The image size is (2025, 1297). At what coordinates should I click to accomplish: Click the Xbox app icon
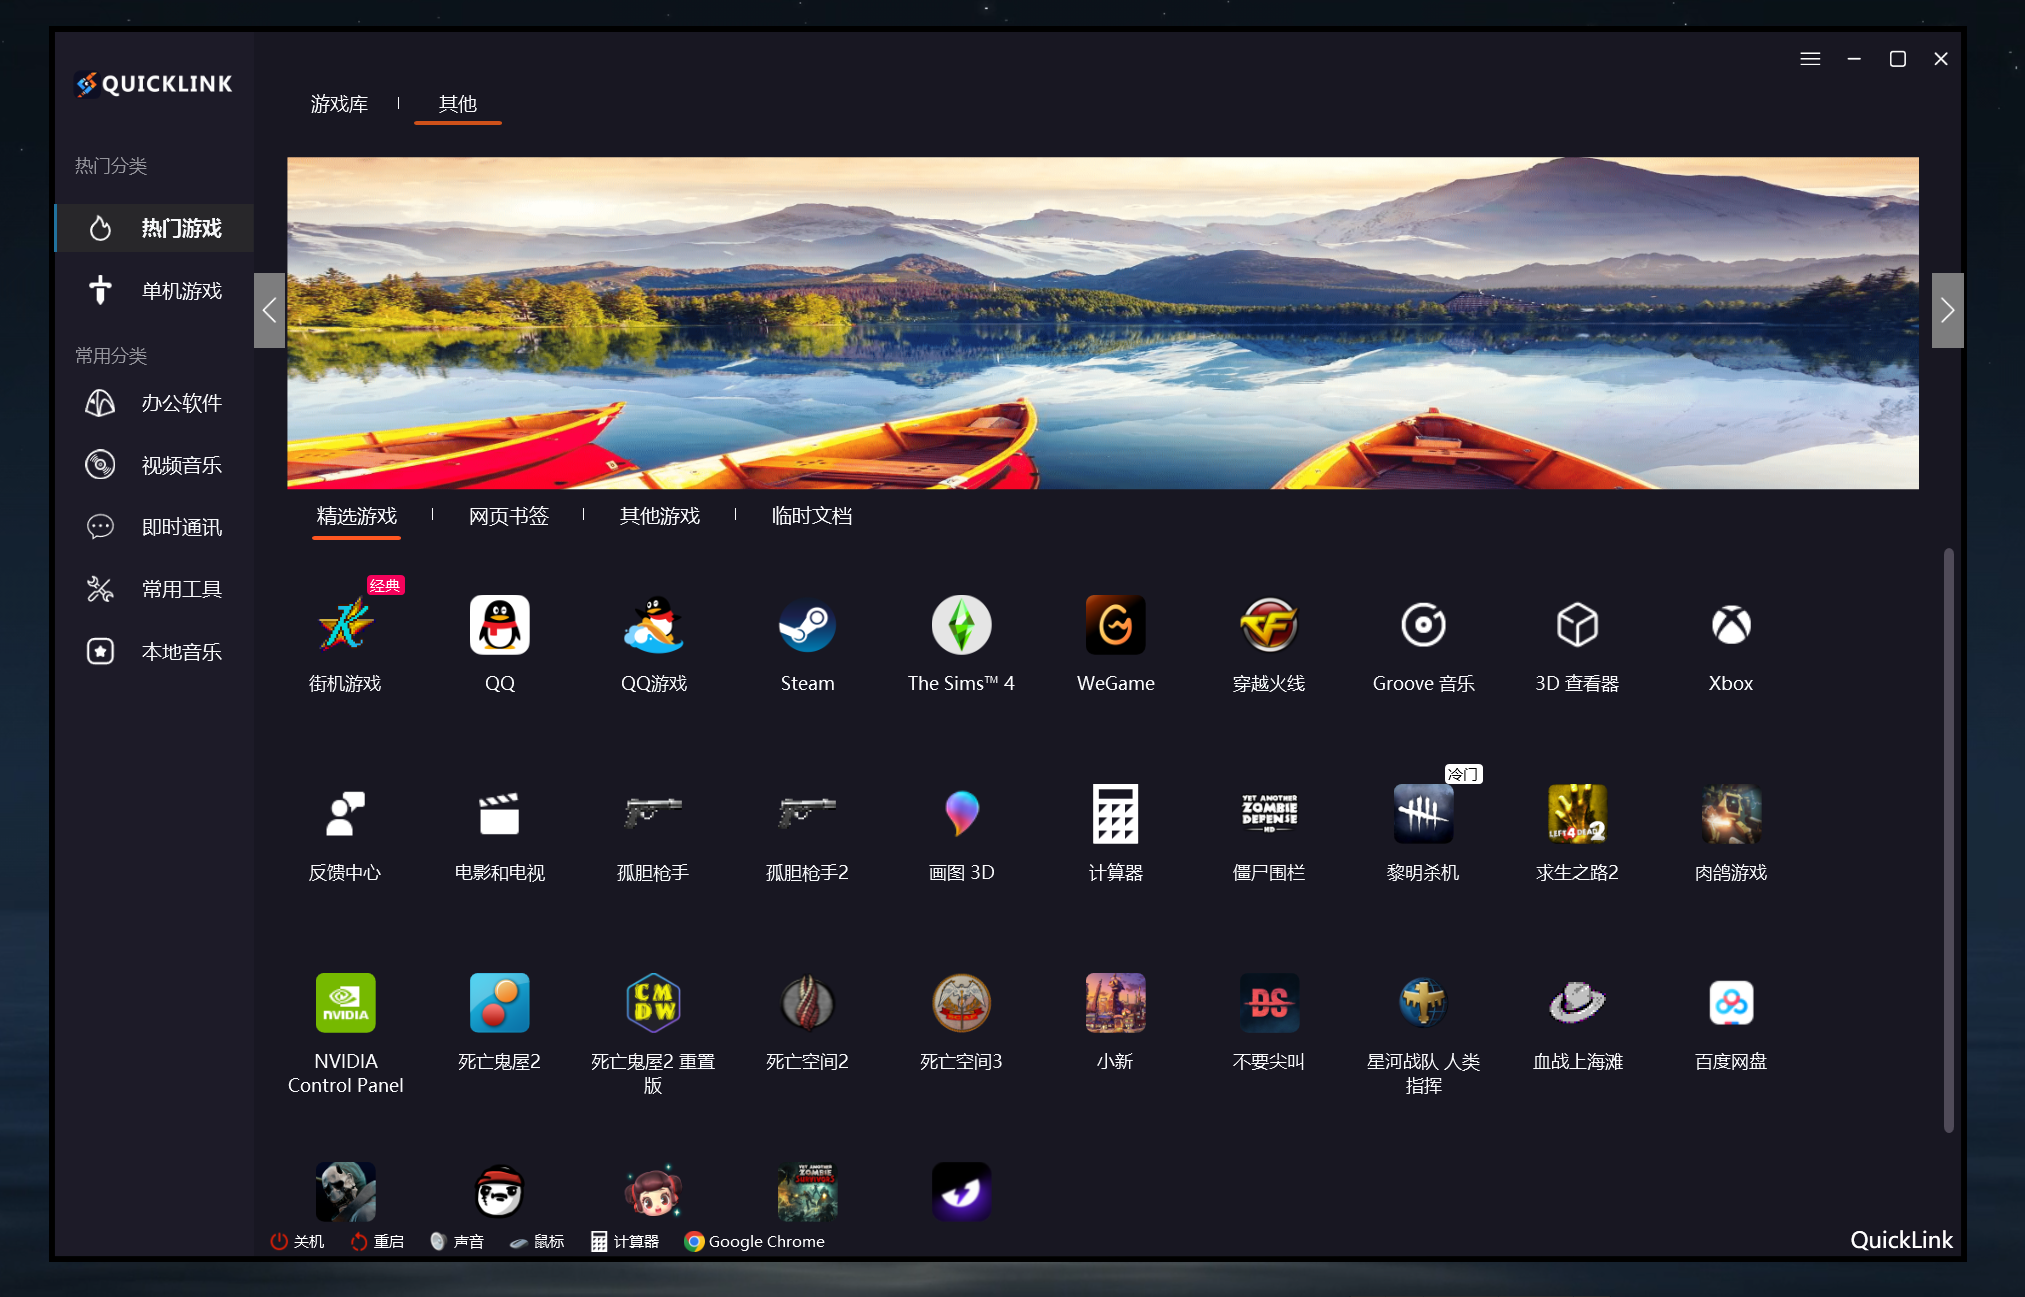tap(1730, 626)
